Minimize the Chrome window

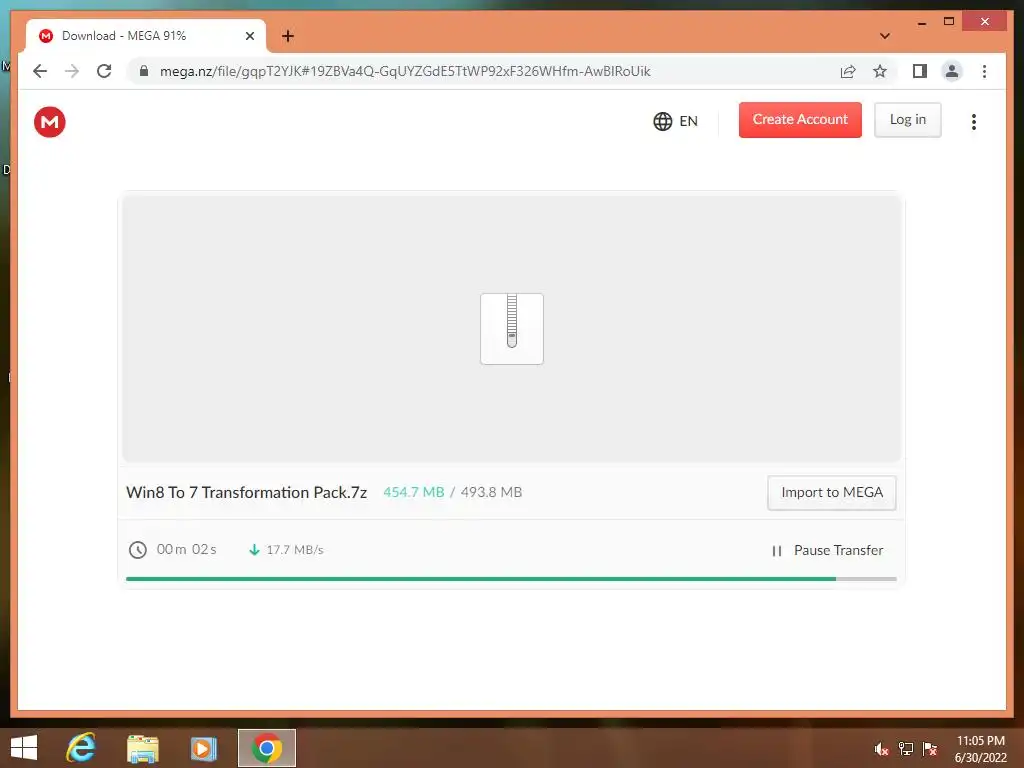coord(921,22)
